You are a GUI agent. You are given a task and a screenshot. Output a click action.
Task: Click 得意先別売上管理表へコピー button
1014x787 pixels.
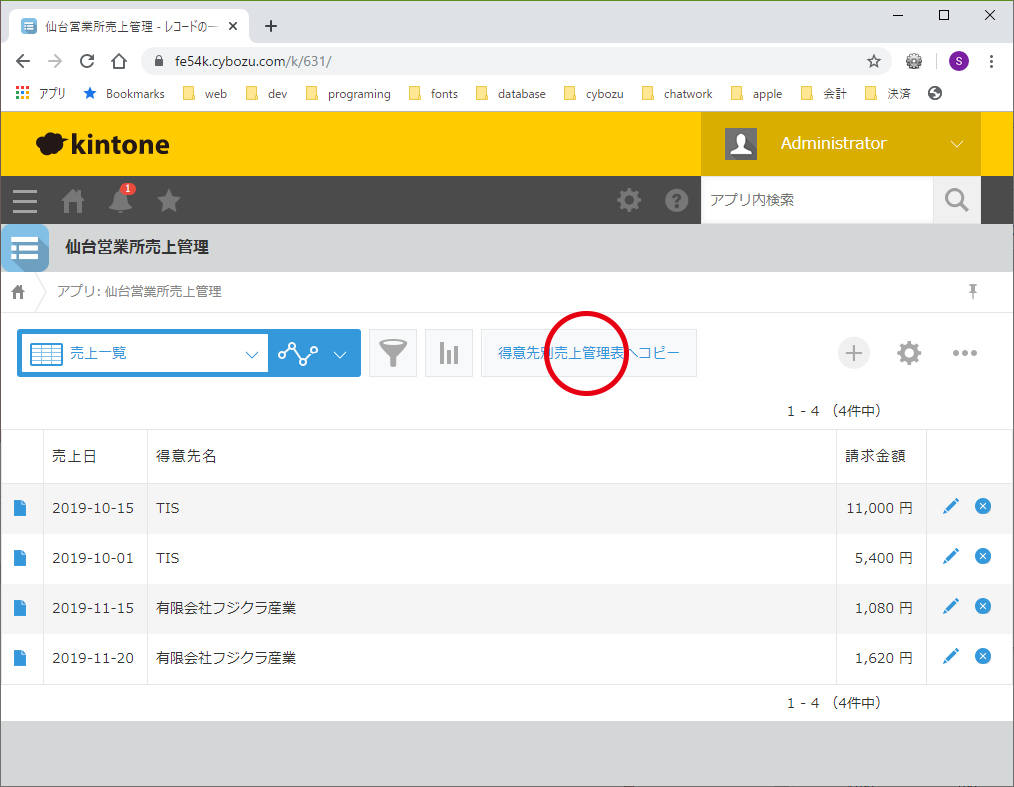pyautogui.click(x=588, y=353)
